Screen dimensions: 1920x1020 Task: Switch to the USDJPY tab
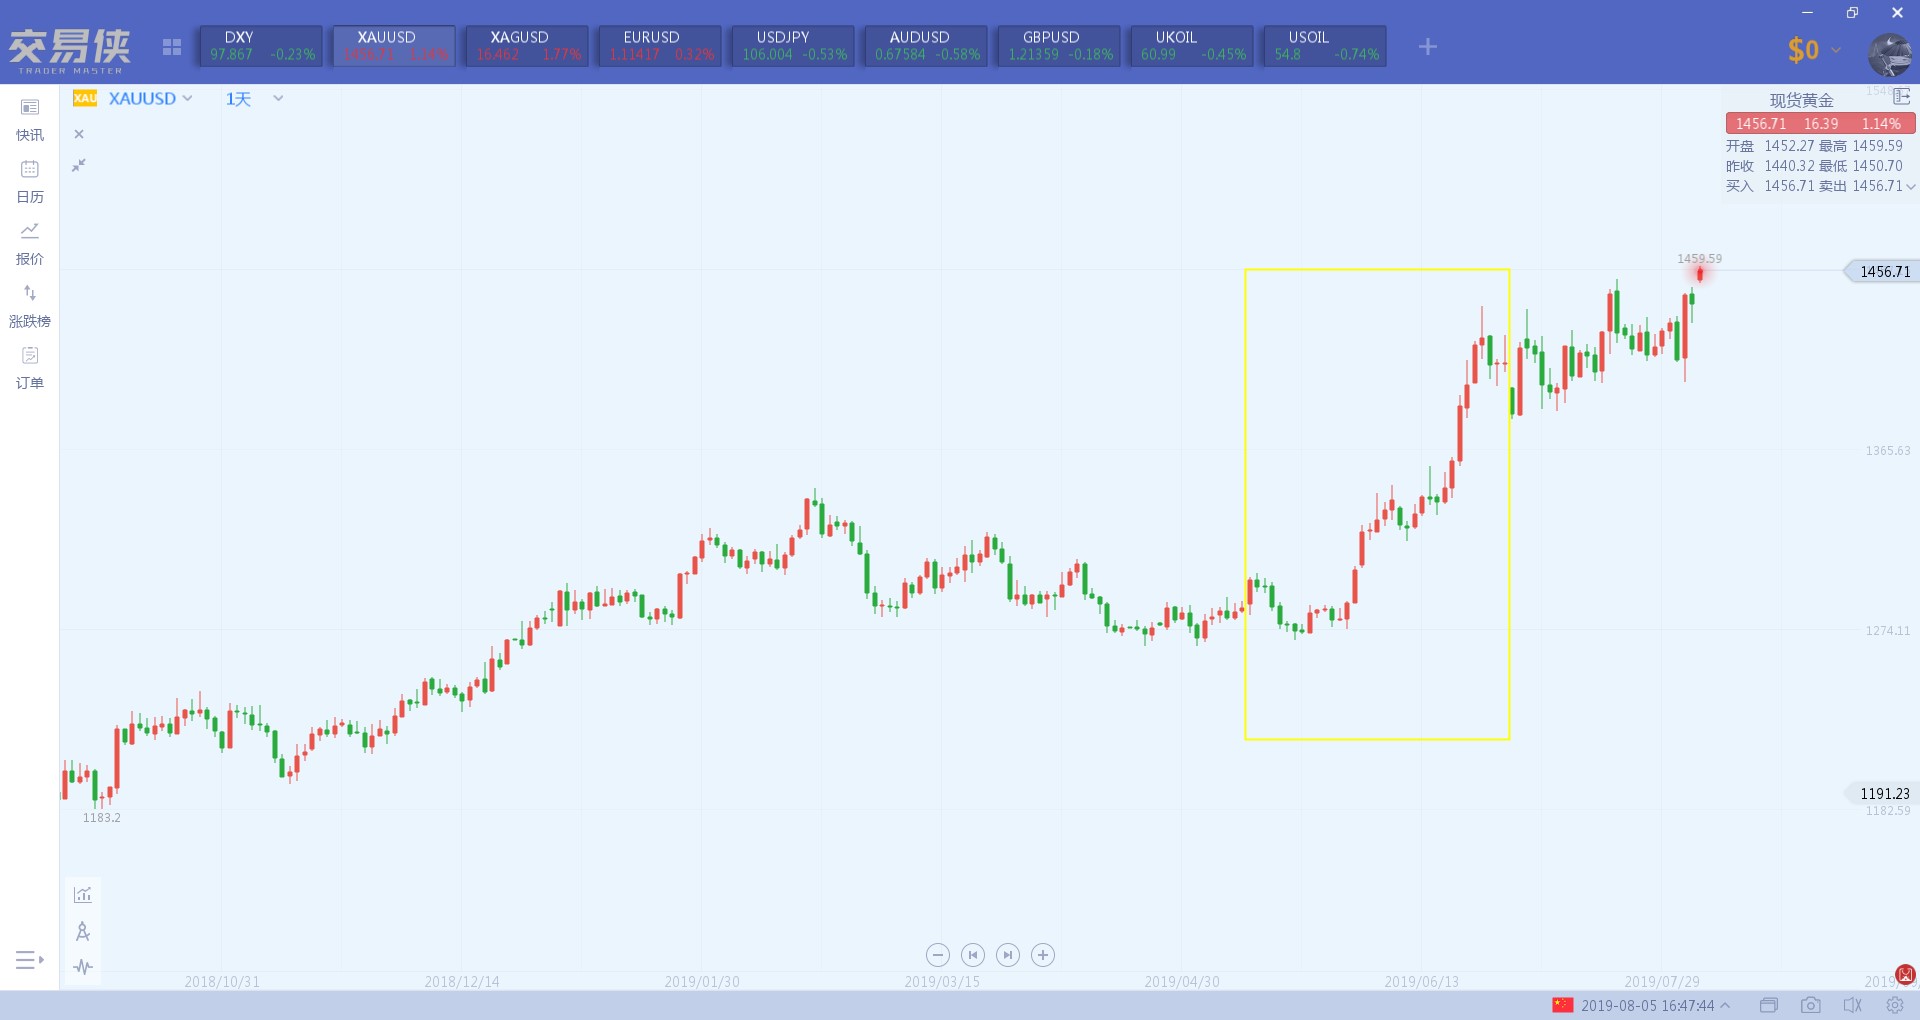793,46
